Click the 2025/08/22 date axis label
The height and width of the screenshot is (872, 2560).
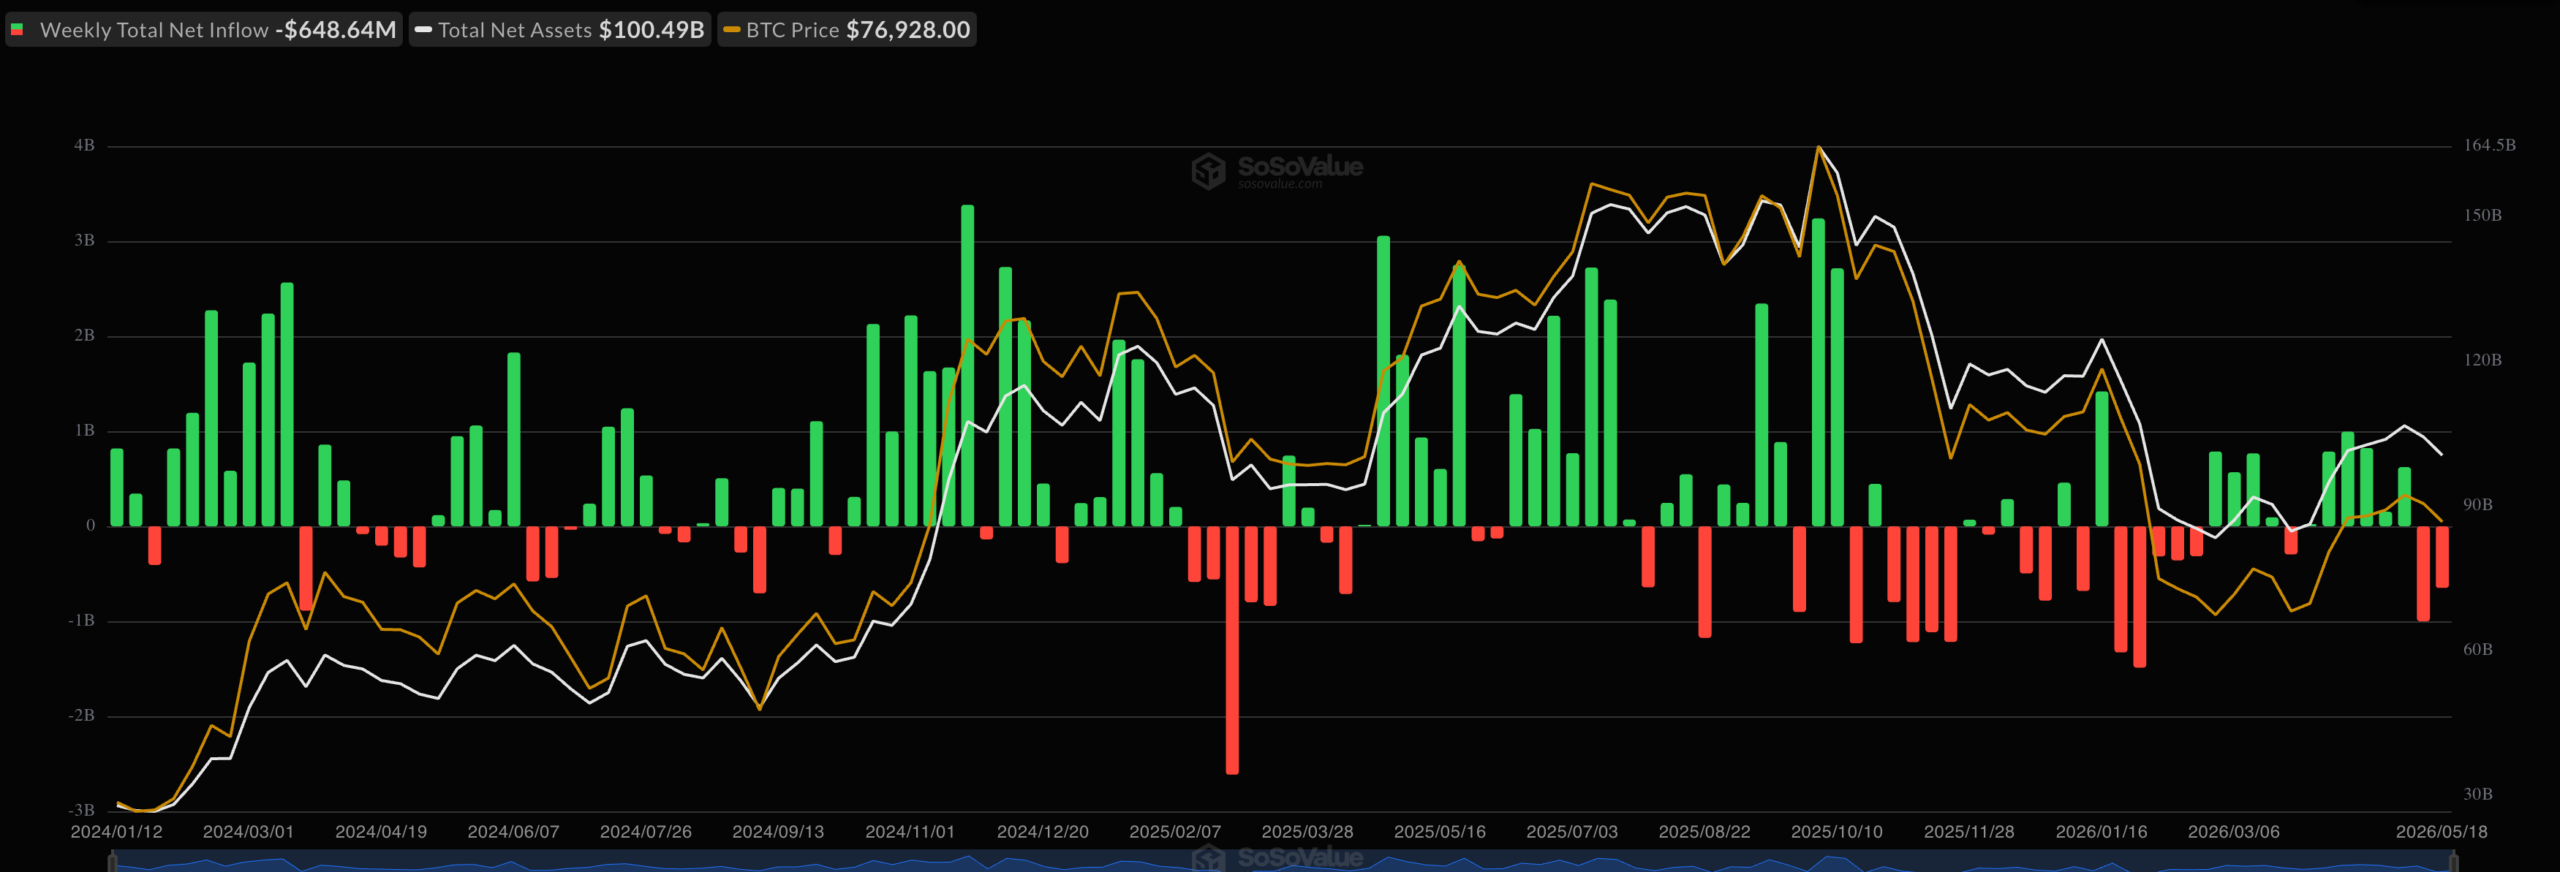[x=1704, y=832]
